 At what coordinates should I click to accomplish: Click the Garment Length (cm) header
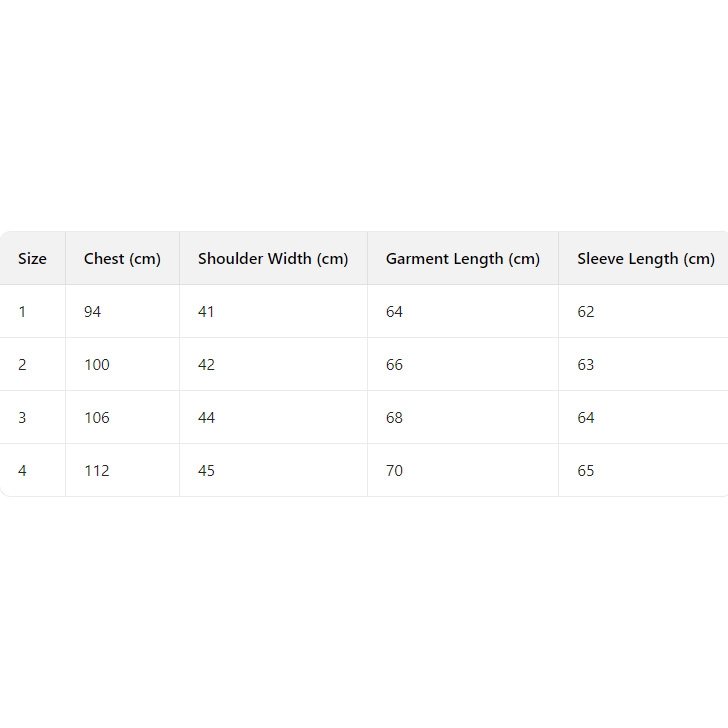[x=463, y=259]
